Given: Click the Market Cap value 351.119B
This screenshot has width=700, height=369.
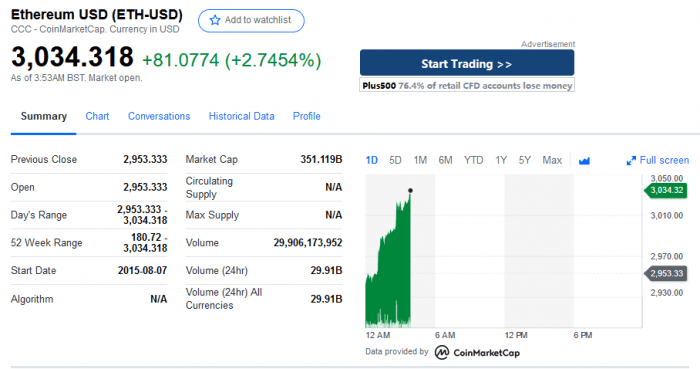Looking at the screenshot, I should [321, 159].
